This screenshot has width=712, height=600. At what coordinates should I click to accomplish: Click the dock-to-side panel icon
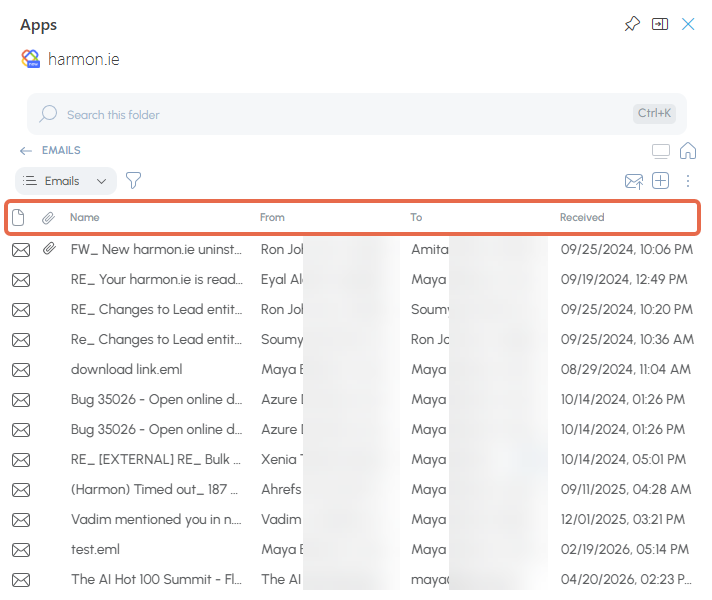(x=660, y=24)
